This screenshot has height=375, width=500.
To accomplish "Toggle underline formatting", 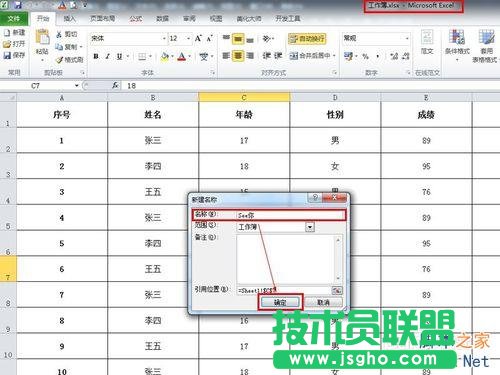I will pos(119,57).
